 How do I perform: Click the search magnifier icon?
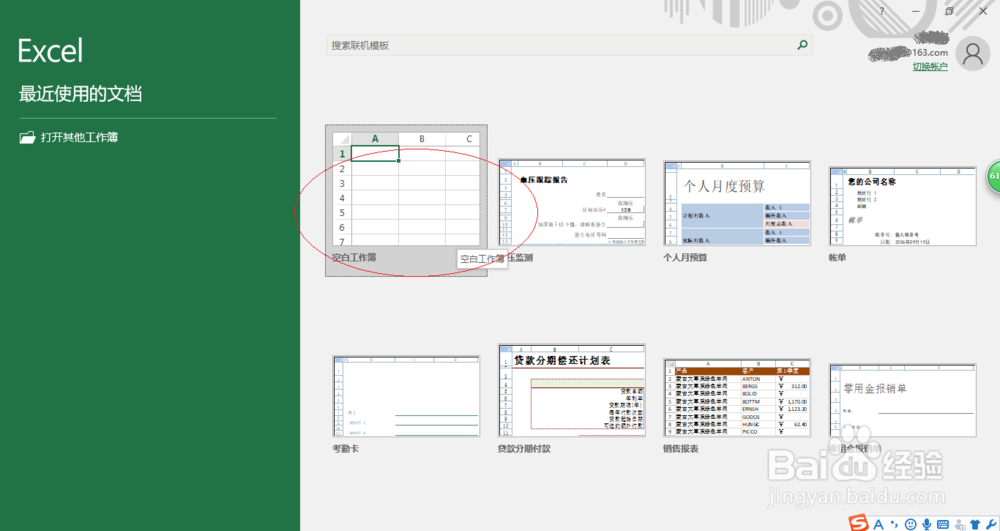tap(802, 45)
